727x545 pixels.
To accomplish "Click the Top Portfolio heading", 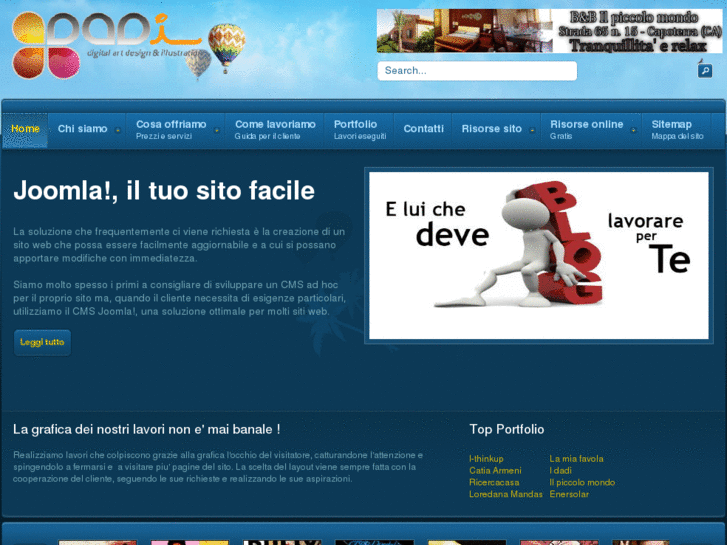I will [507, 429].
